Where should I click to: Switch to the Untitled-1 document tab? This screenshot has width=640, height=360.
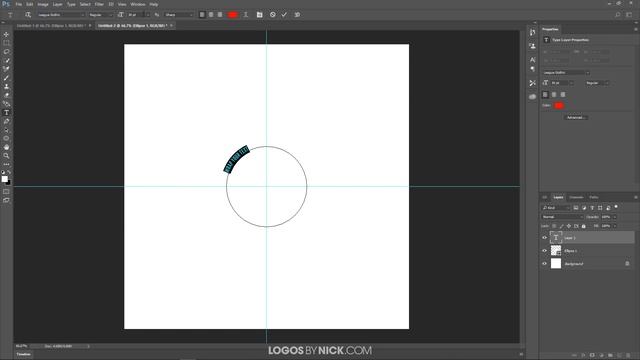(x=51, y=25)
